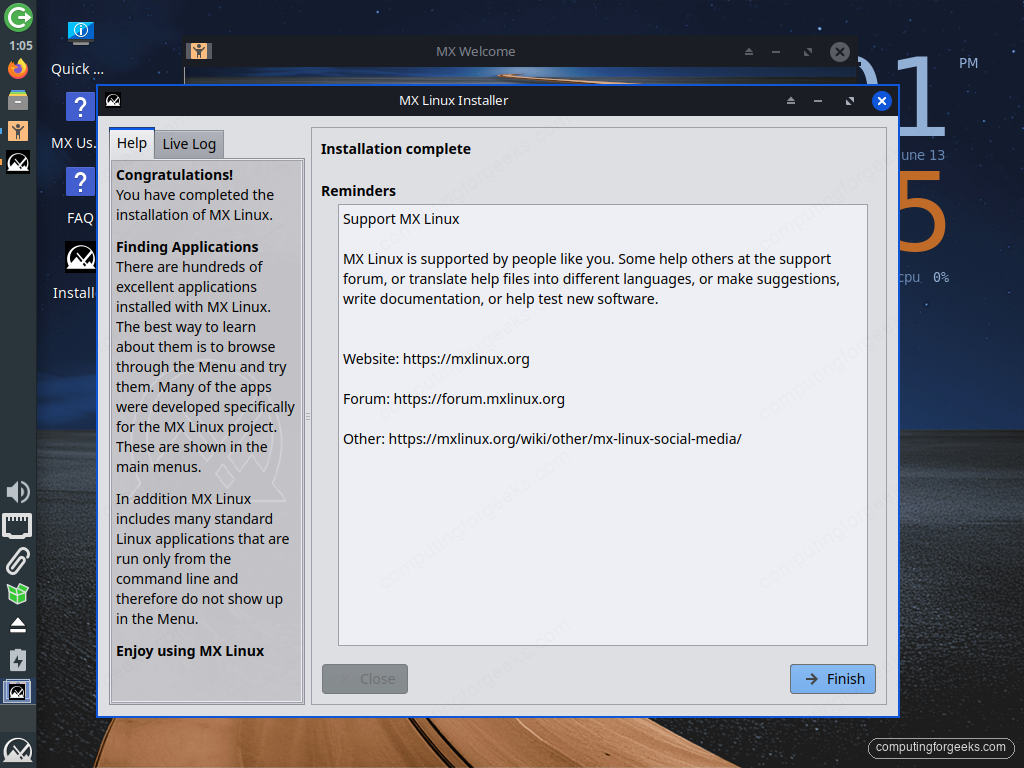Click the 'Finding Applications' help heading
1024x768 pixels.
pyautogui.click(x=187, y=247)
